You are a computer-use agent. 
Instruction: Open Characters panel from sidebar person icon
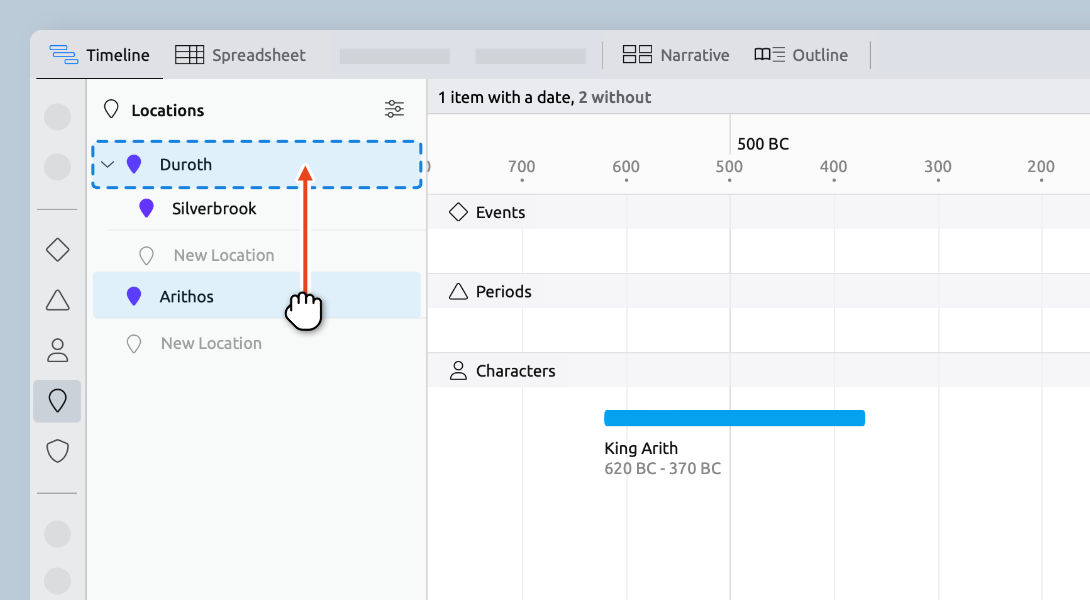coord(58,350)
